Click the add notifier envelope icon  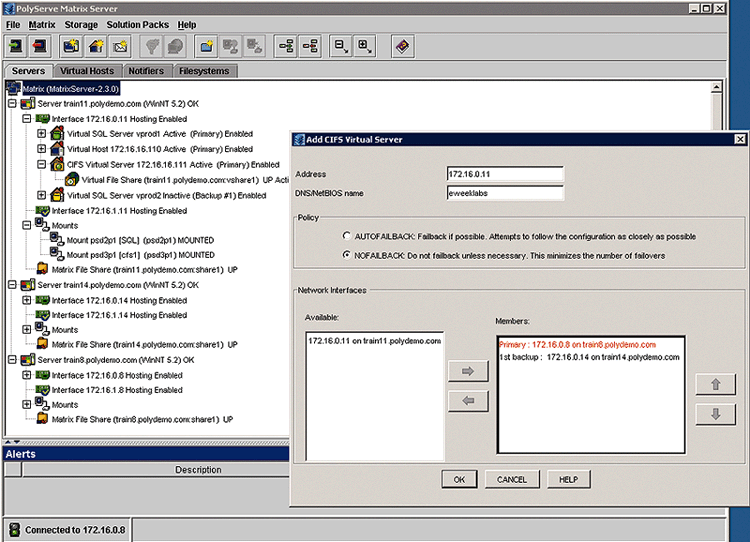pos(120,46)
